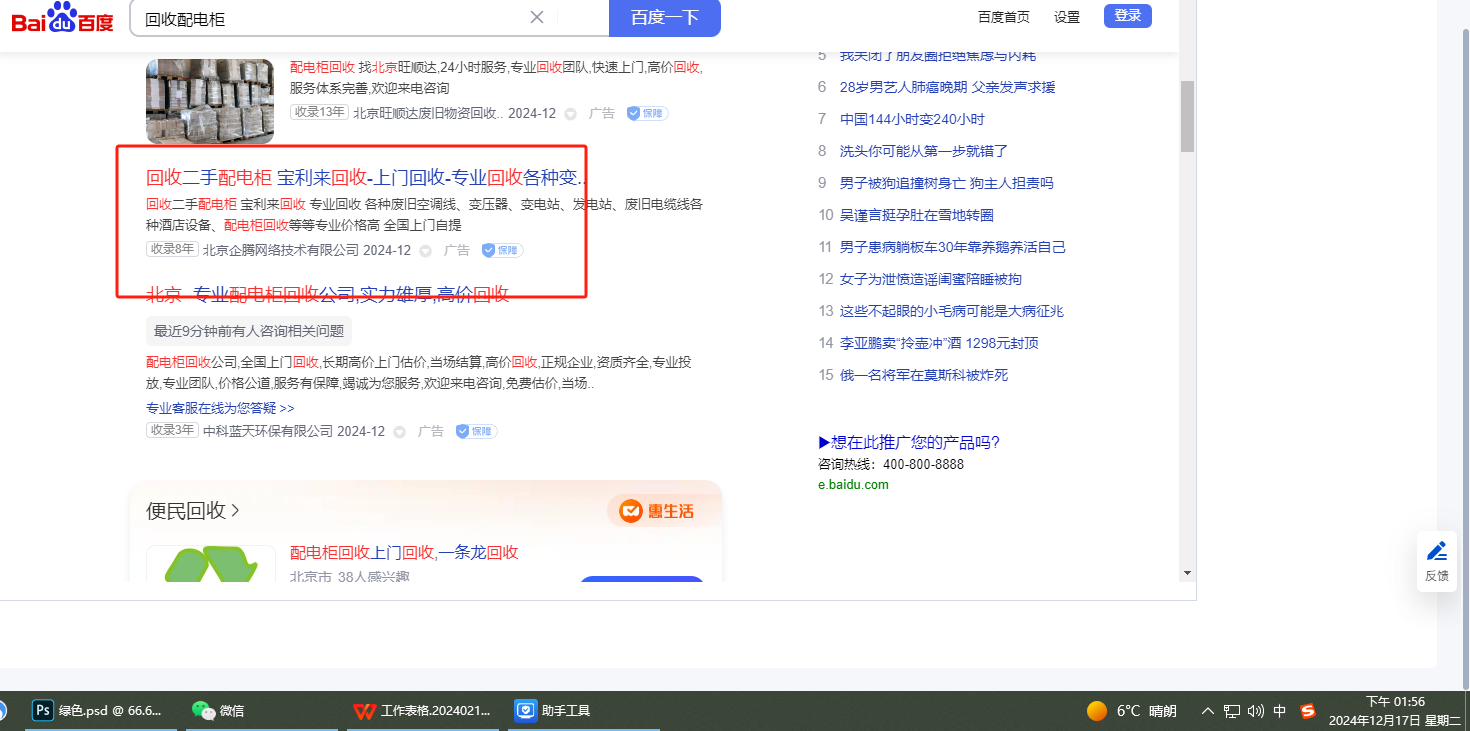
Task: Click the network icon in system tray
Action: [1232, 711]
